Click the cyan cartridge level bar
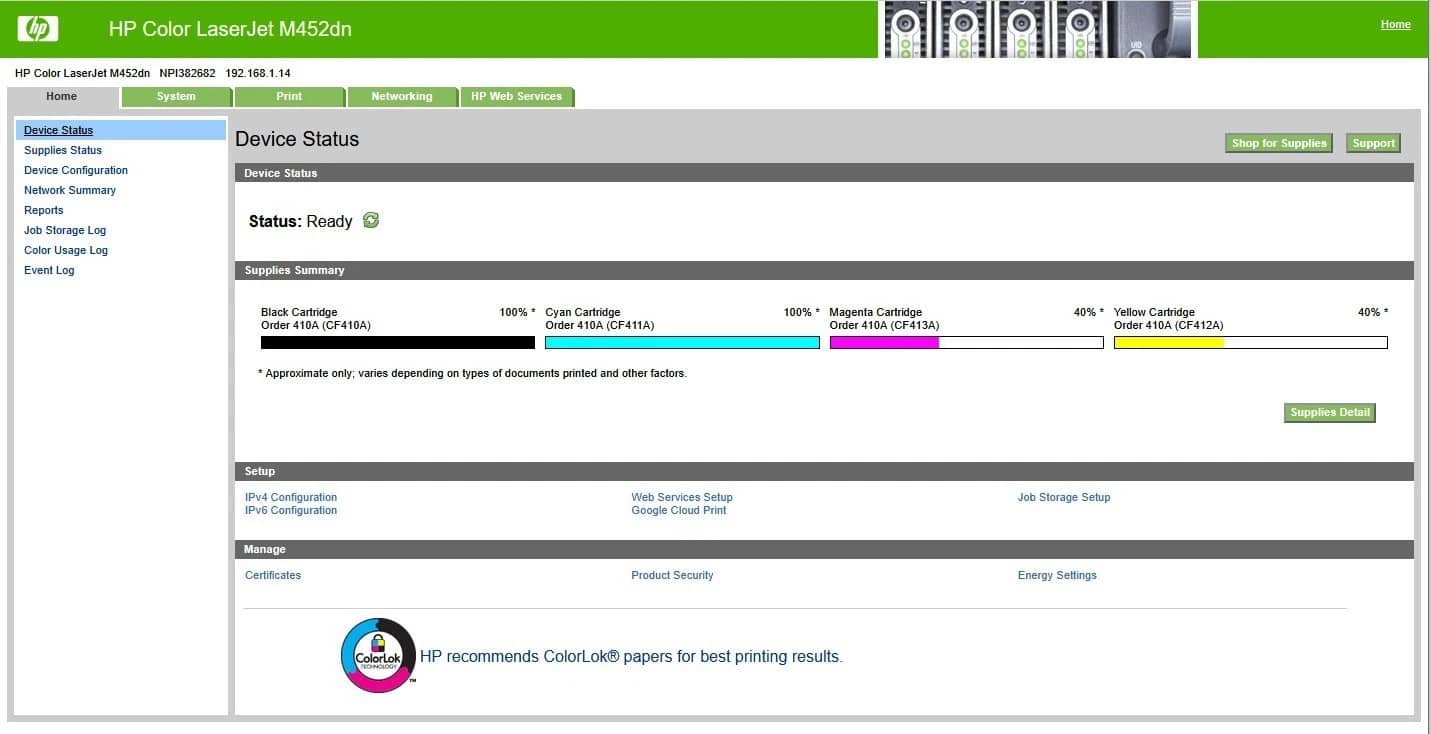Screen dimensions: 1431x734 pos(682,342)
